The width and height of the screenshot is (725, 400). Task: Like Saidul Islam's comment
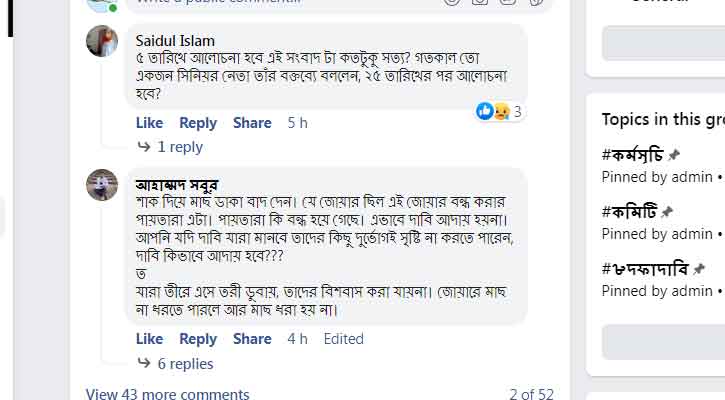tap(149, 123)
